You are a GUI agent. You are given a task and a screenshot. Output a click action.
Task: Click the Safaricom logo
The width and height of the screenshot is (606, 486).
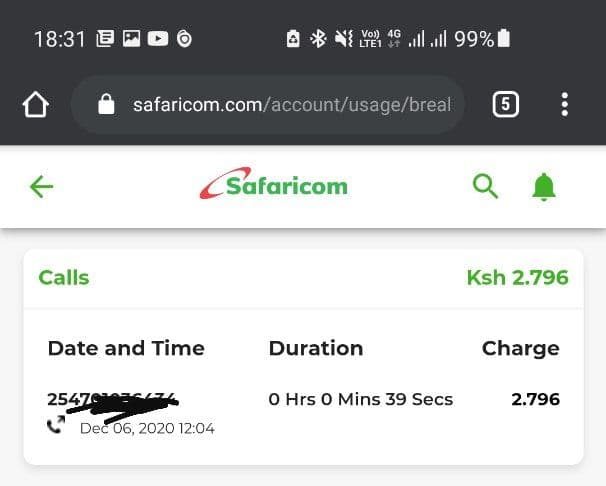[274, 184]
